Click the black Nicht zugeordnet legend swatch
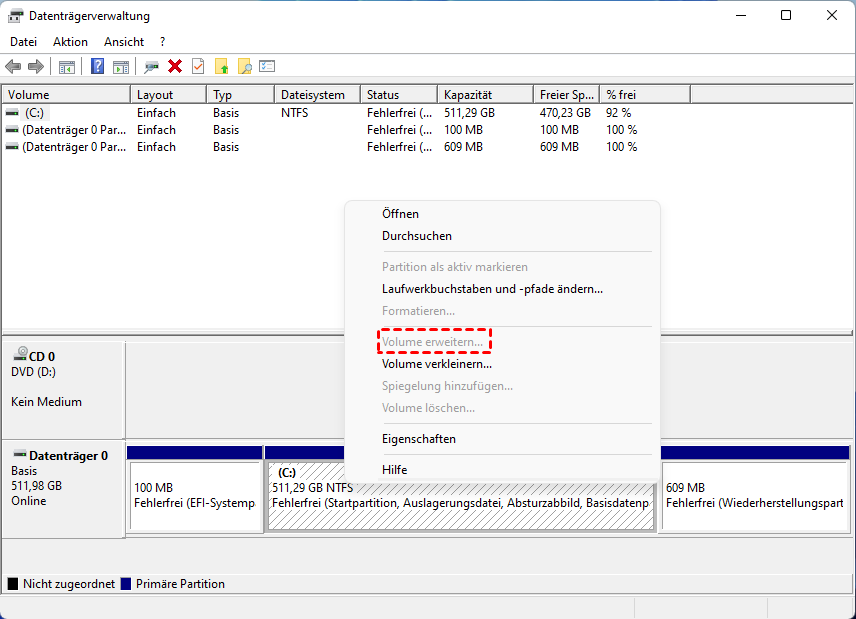The height and width of the screenshot is (619, 856). pyautogui.click(x=13, y=584)
